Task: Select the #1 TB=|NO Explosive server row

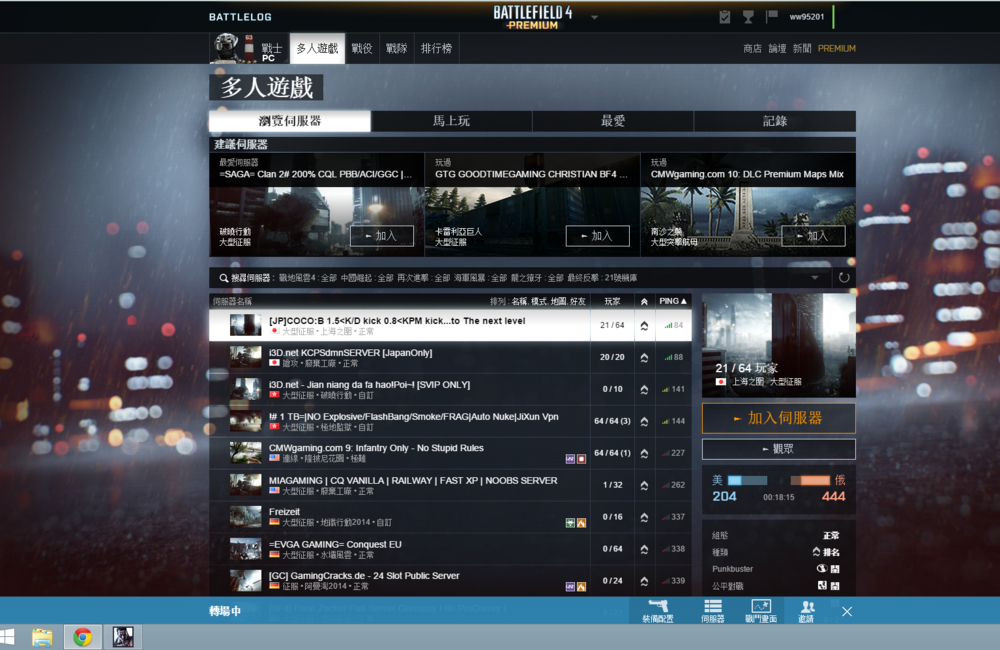Action: click(x=450, y=421)
